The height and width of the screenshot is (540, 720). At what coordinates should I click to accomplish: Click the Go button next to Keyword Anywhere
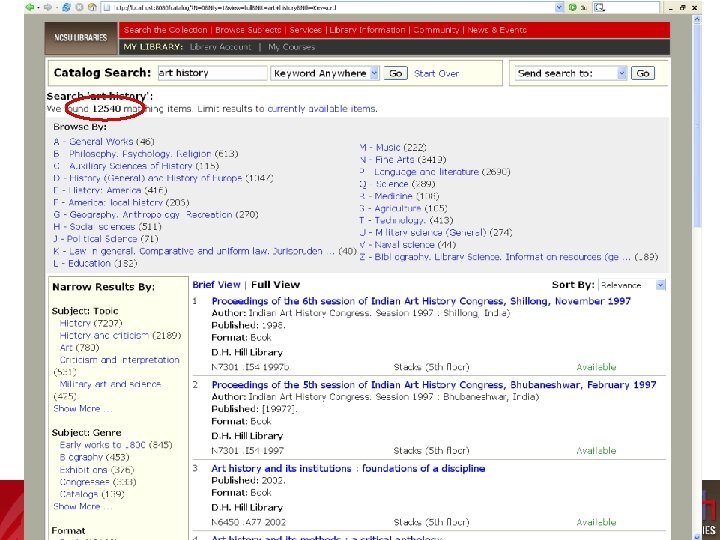(395, 73)
